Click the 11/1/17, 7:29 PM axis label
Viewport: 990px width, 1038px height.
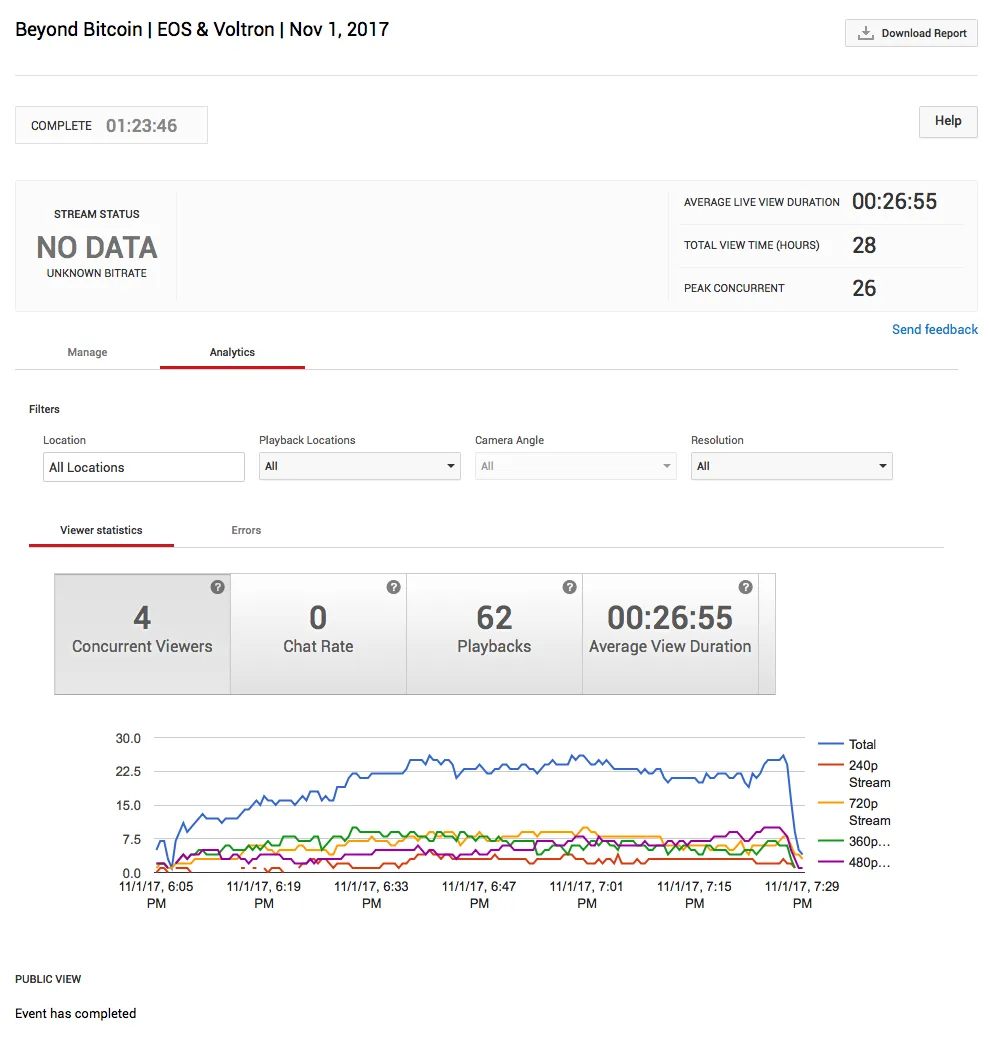802,894
